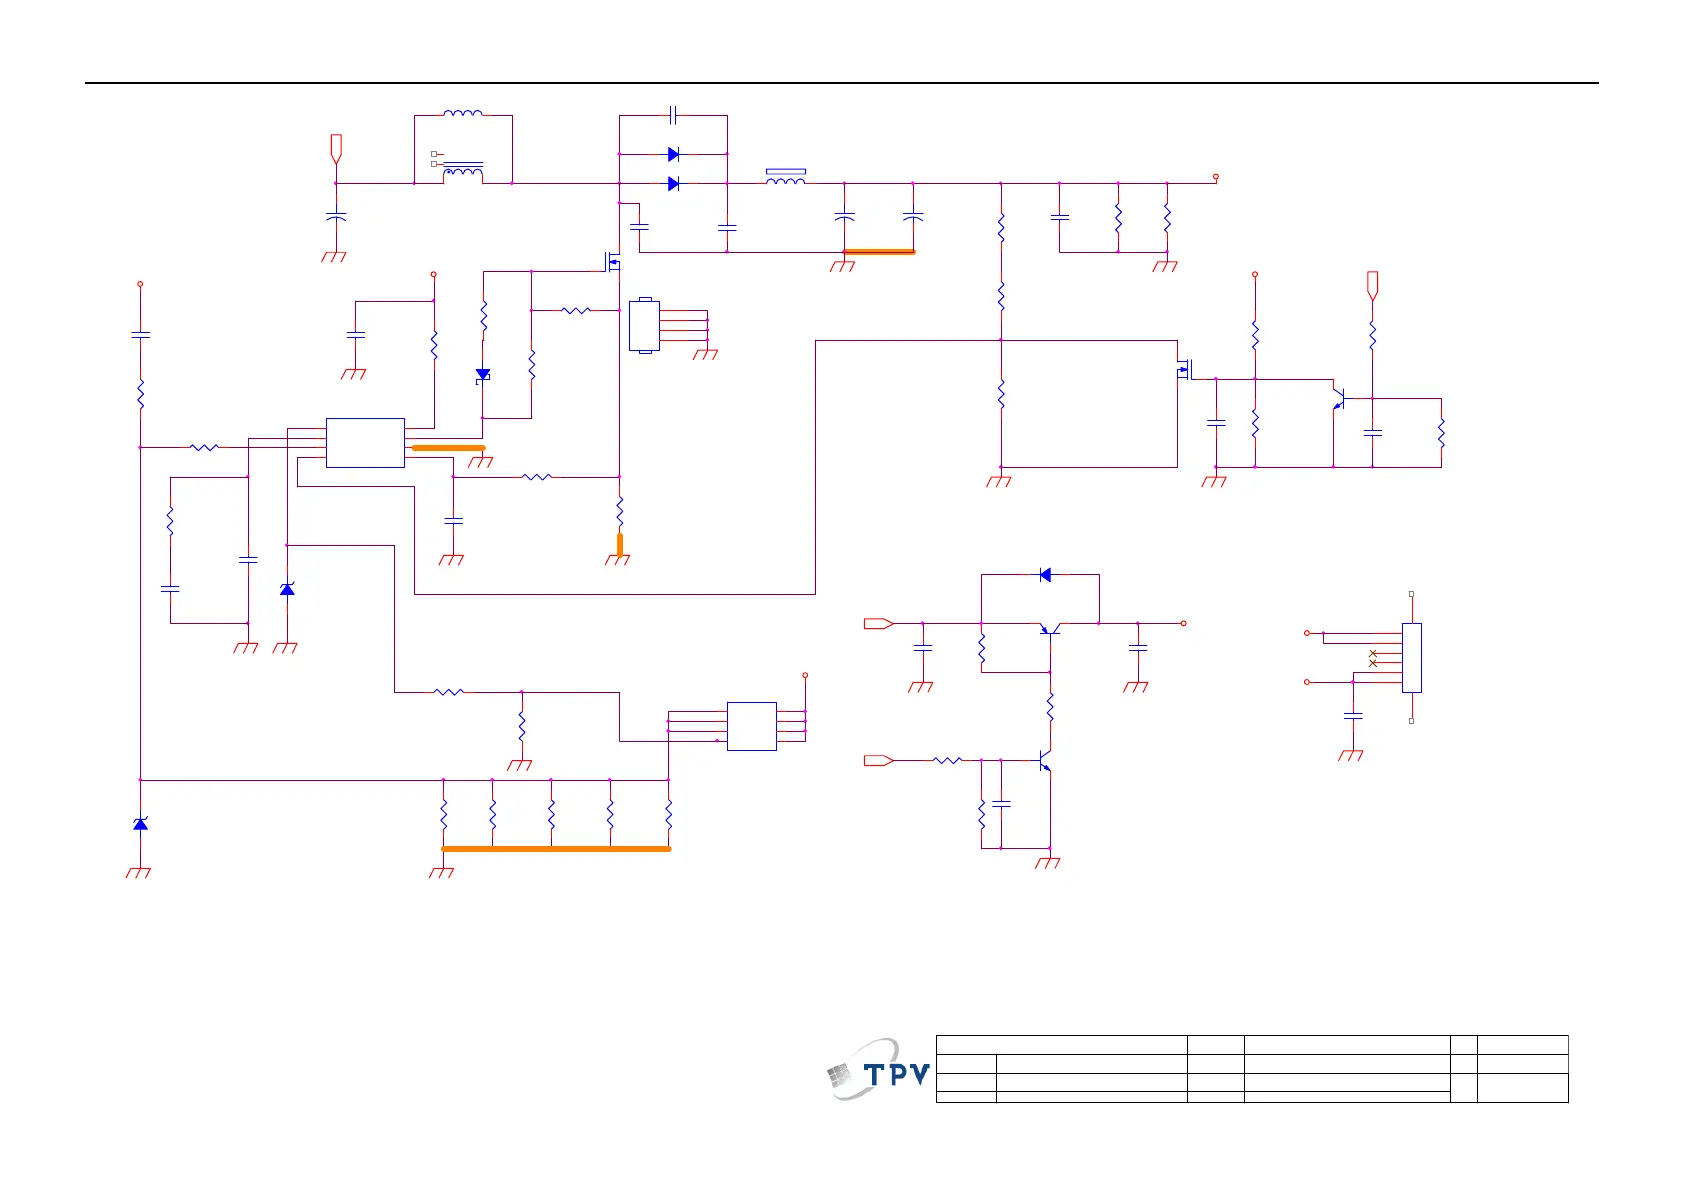This screenshot has height=1190, width=1684.
Task: Select the multi-pin connector with two X marks
Action: click(x=1411, y=658)
